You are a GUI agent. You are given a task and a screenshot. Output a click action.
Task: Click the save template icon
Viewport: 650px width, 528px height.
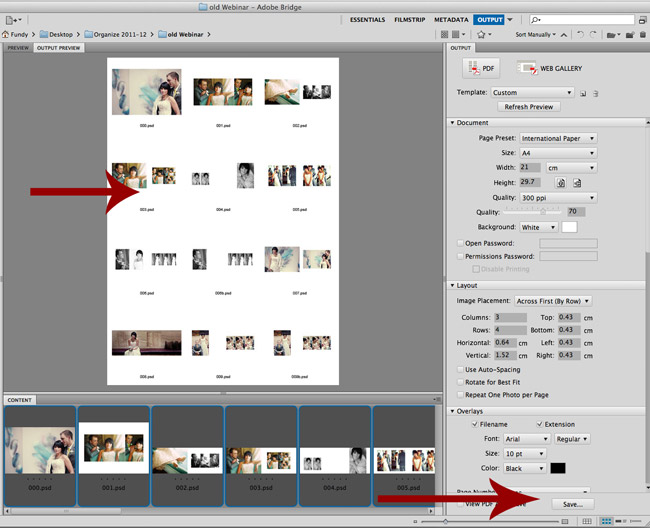(x=583, y=94)
